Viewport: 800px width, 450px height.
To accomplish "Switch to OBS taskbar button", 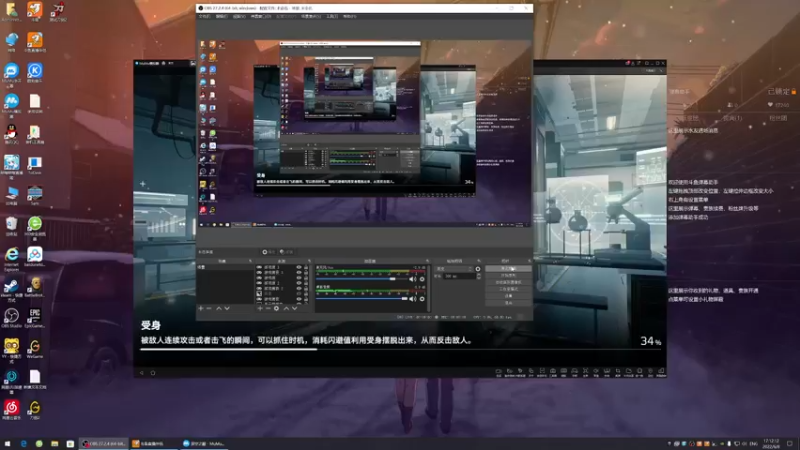I will click(x=104, y=444).
